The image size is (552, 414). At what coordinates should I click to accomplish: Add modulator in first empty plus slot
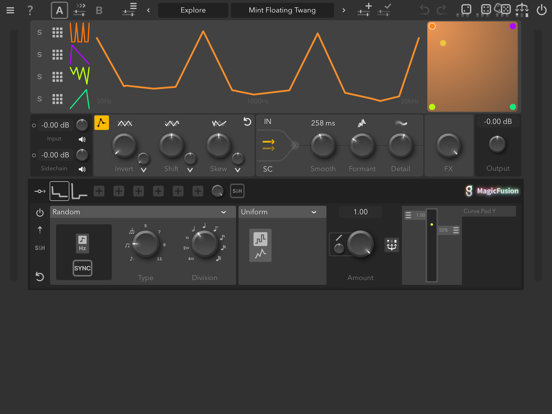pyautogui.click(x=99, y=191)
